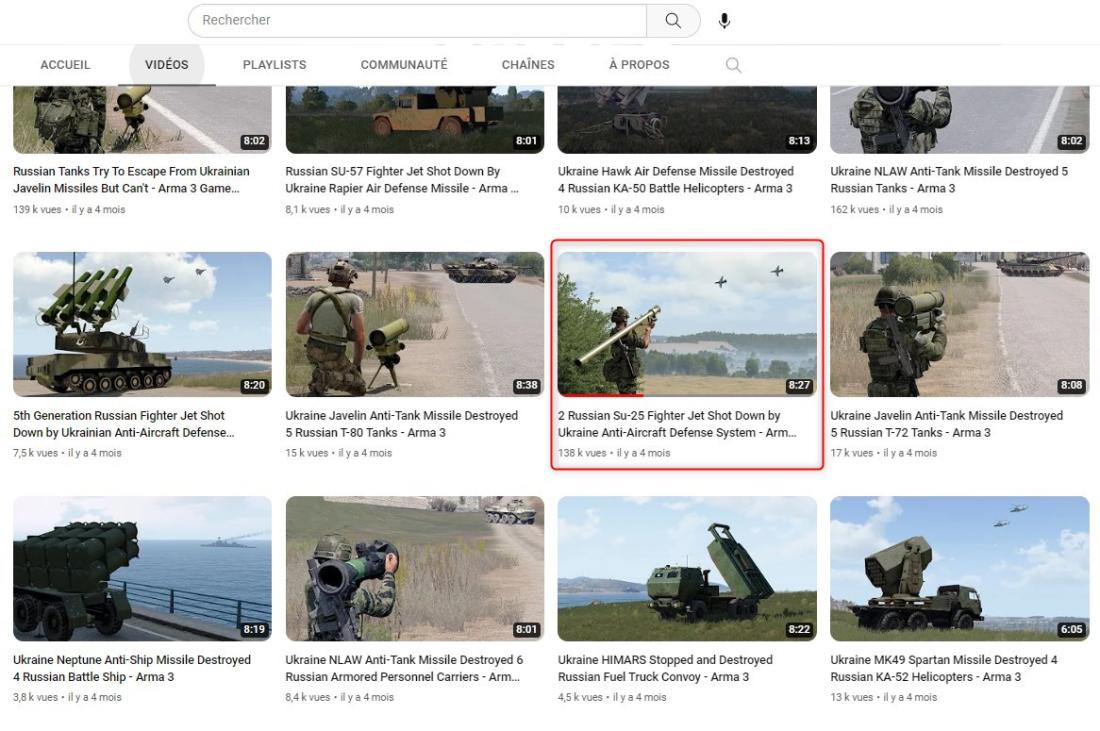Click title 'Ukraine Hawk Air Defense Missile Destroyed'
The height and width of the screenshot is (731, 1100).
676,180
